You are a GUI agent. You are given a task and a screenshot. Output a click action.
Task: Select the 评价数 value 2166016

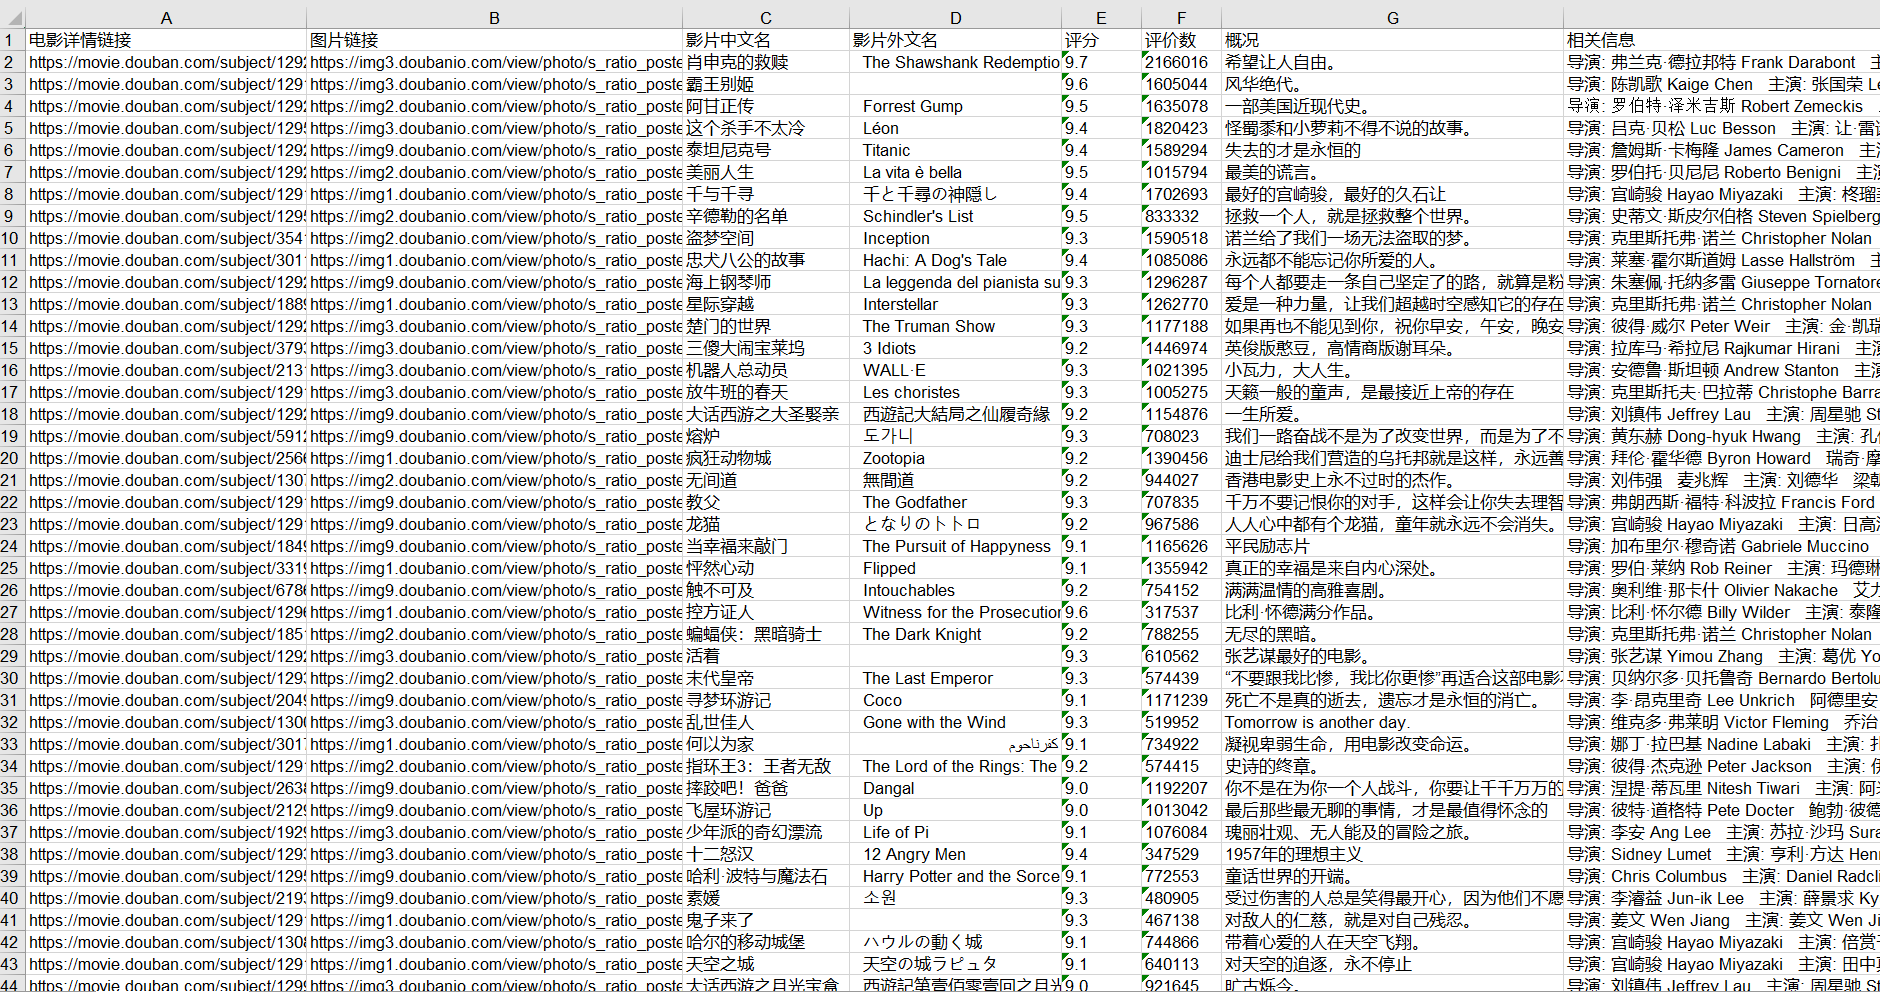point(1180,62)
